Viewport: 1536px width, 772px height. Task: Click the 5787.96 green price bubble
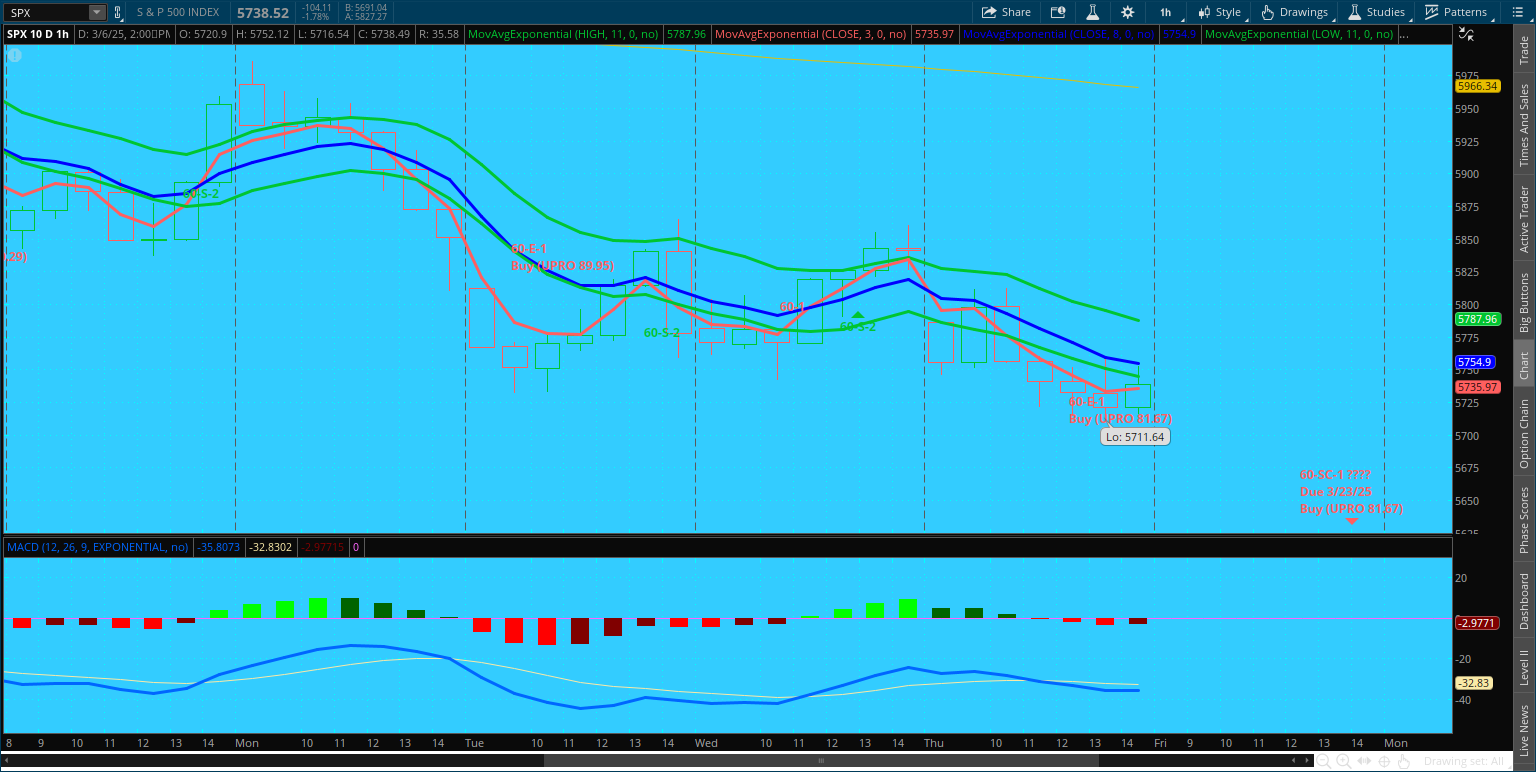click(1477, 319)
